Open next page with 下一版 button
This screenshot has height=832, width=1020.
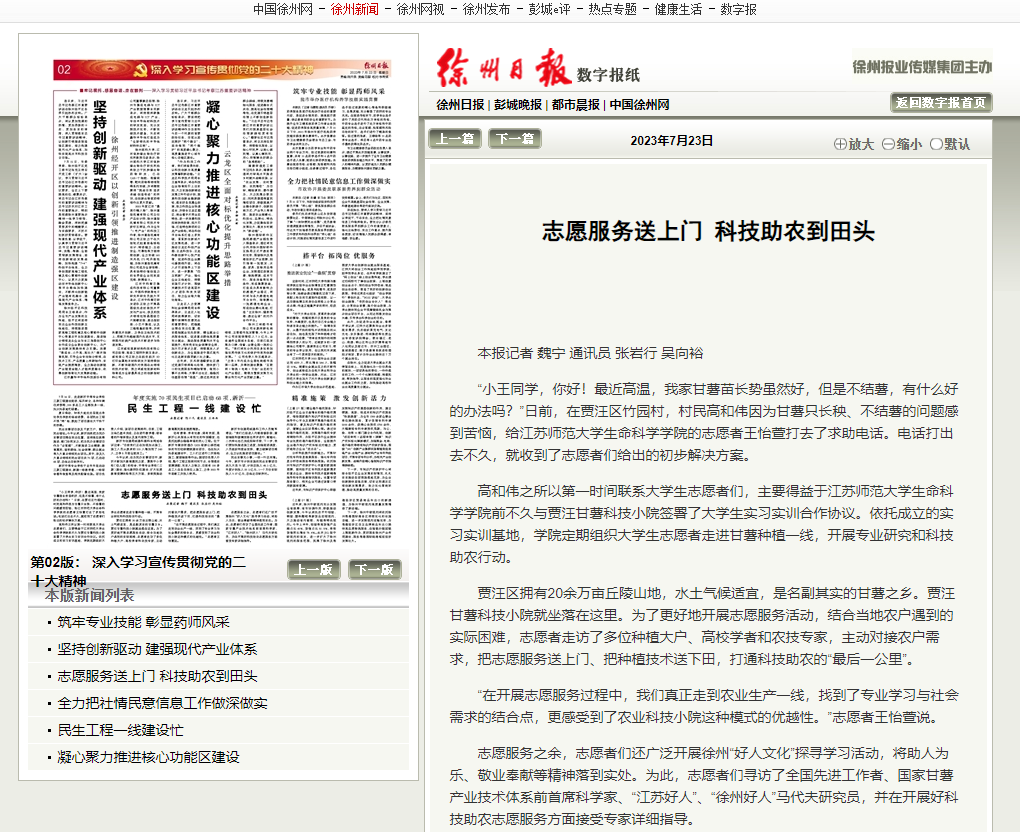tap(374, 570)
